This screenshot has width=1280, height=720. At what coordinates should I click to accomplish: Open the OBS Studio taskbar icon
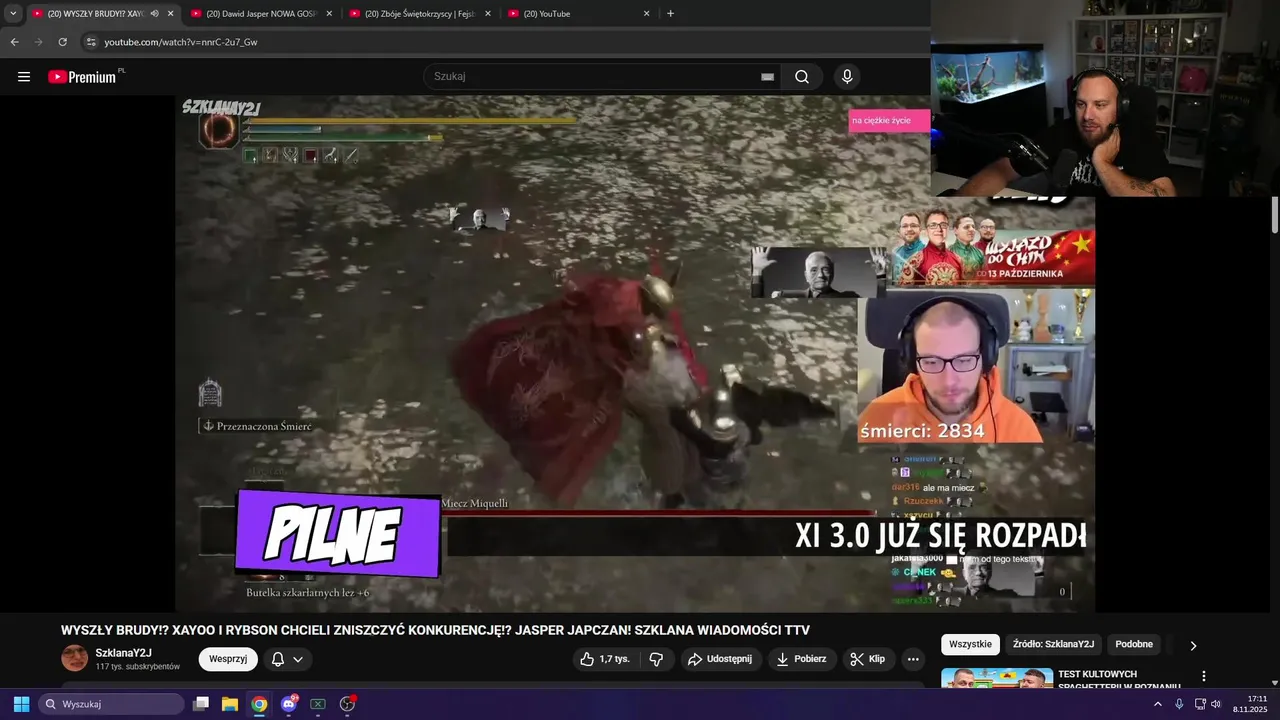click(x=348, y=704)
